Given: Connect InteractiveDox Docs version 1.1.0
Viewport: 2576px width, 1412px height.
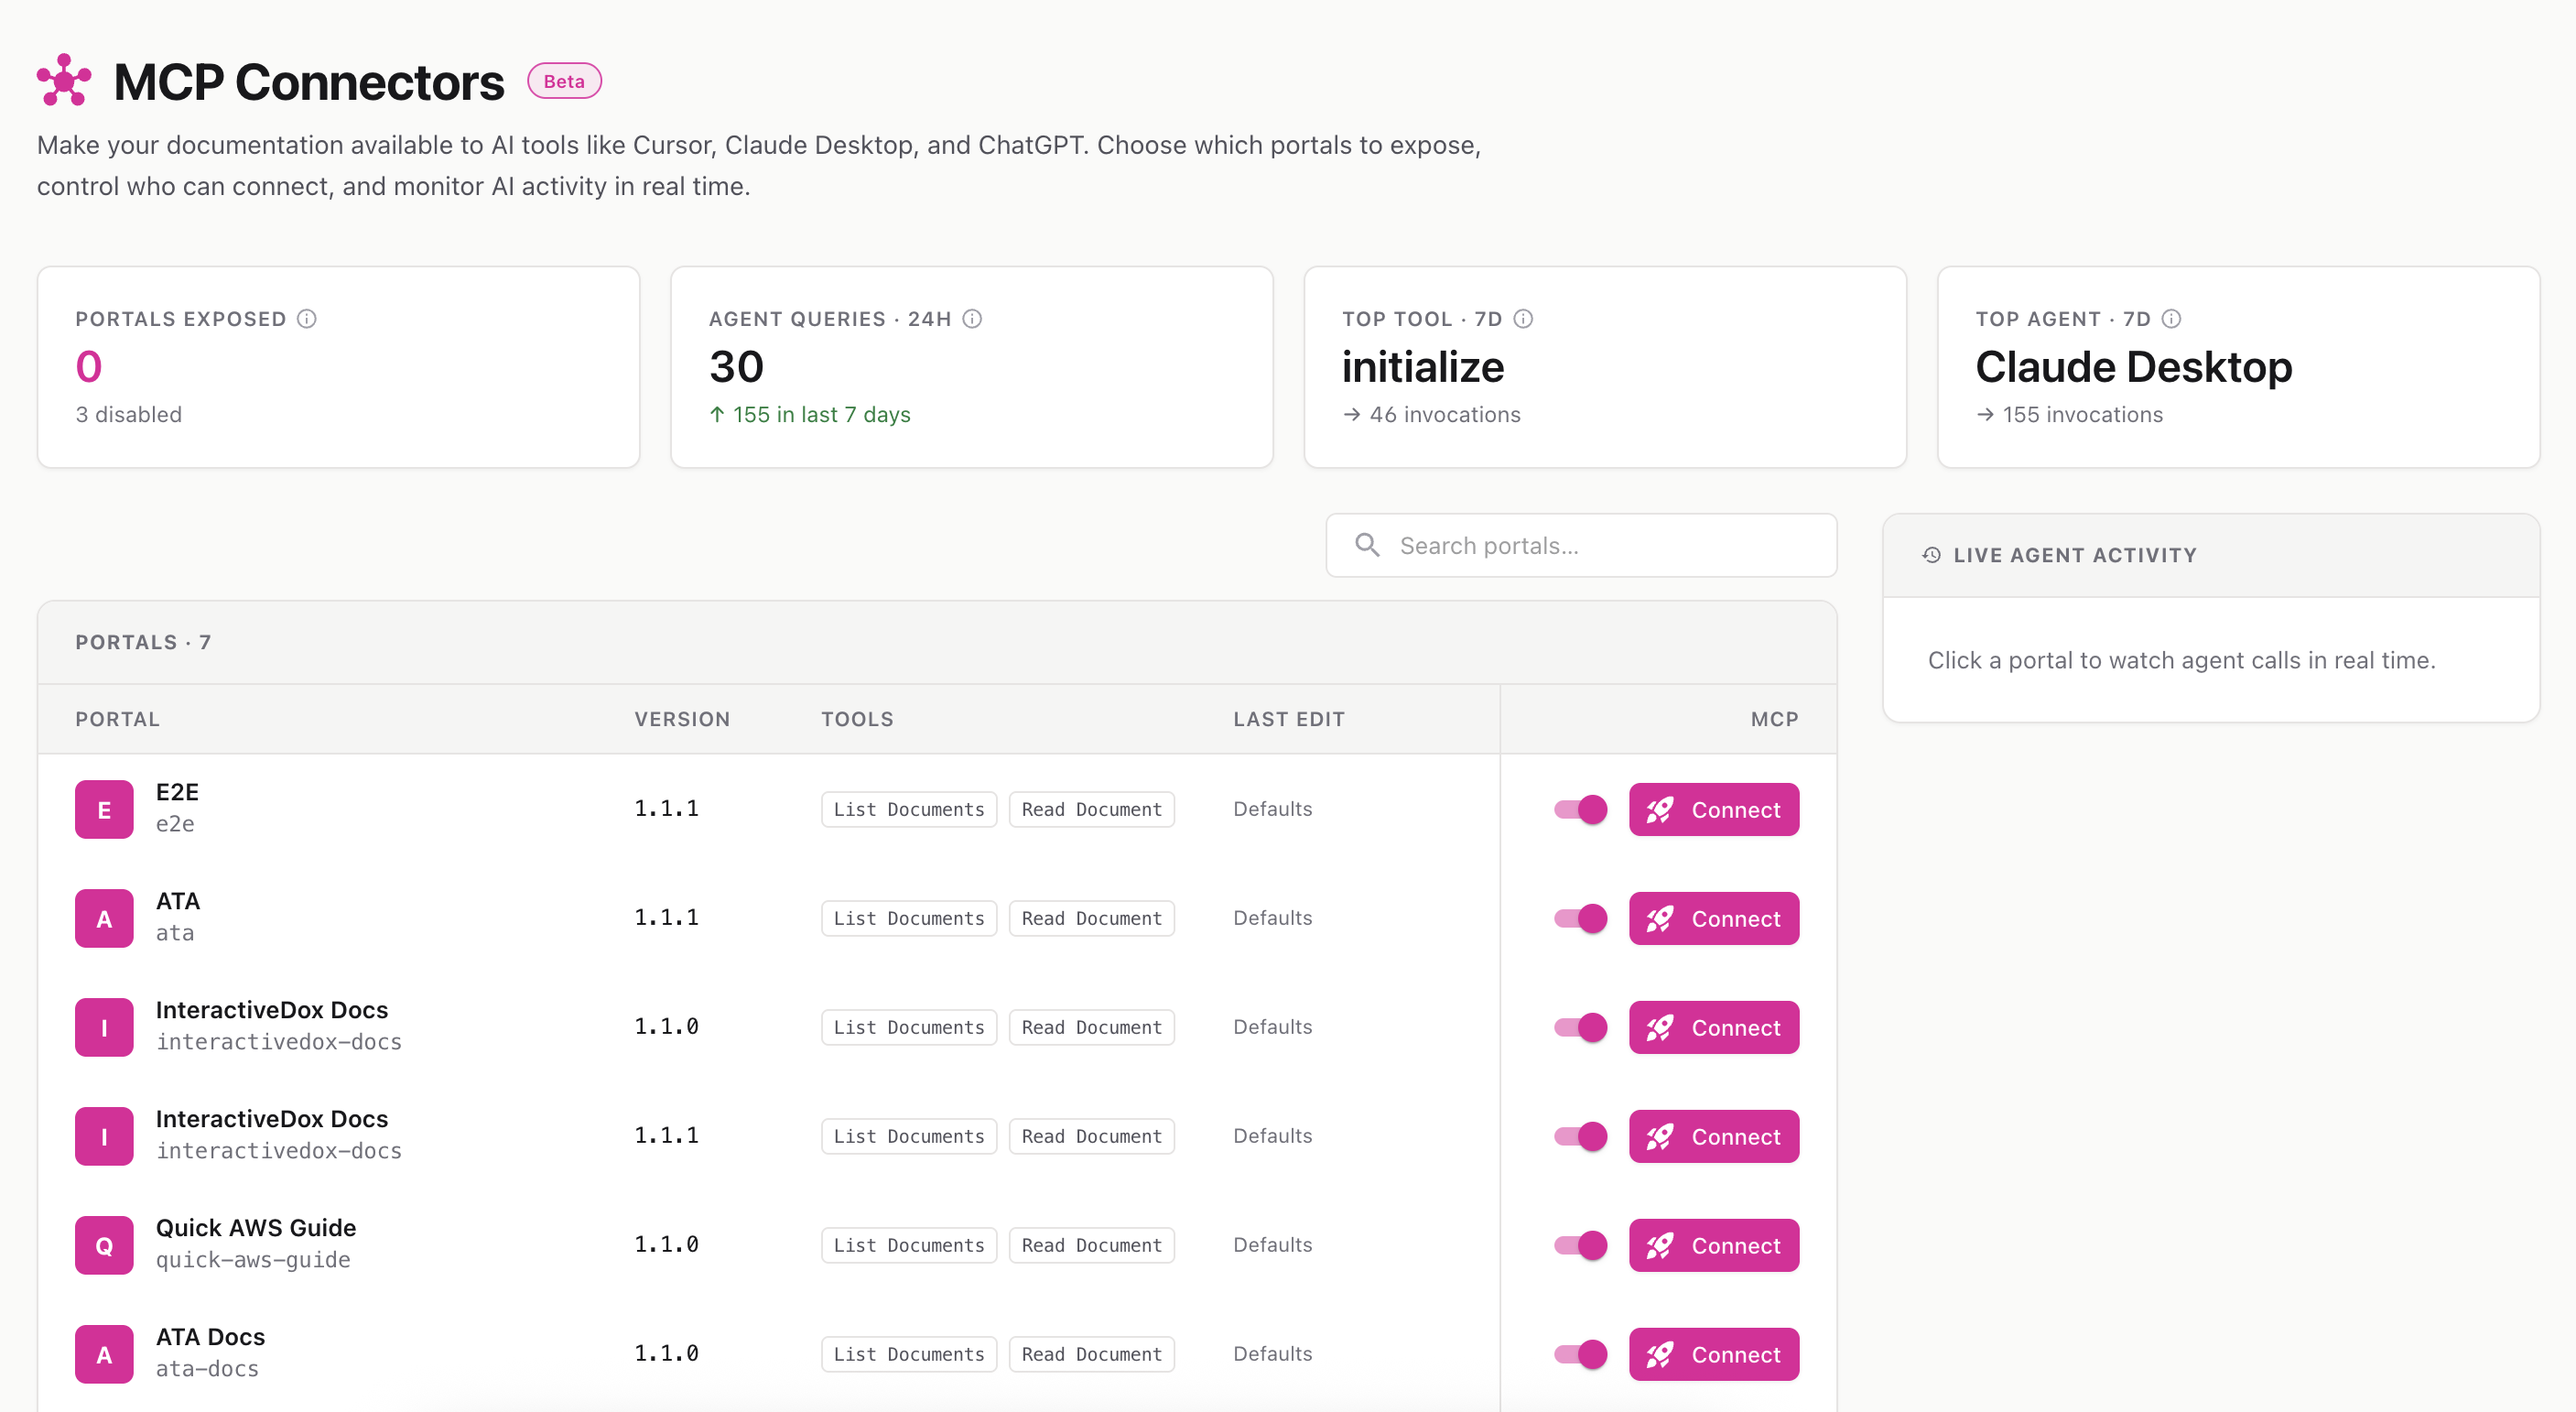Looking at the screenshot, I should (1714, 1027).
